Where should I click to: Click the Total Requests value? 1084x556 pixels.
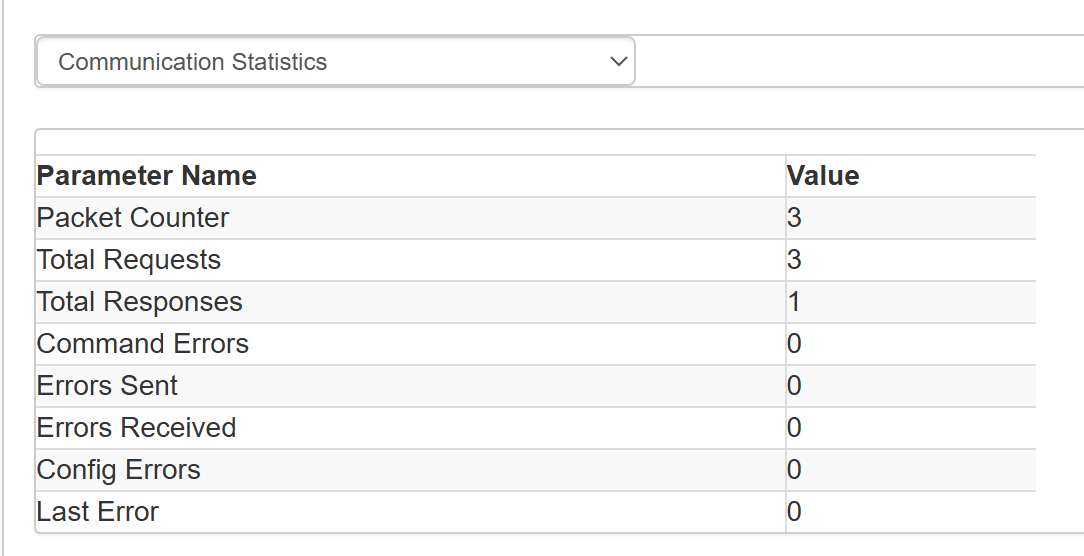pyautogui.click(x=794, y=260)
